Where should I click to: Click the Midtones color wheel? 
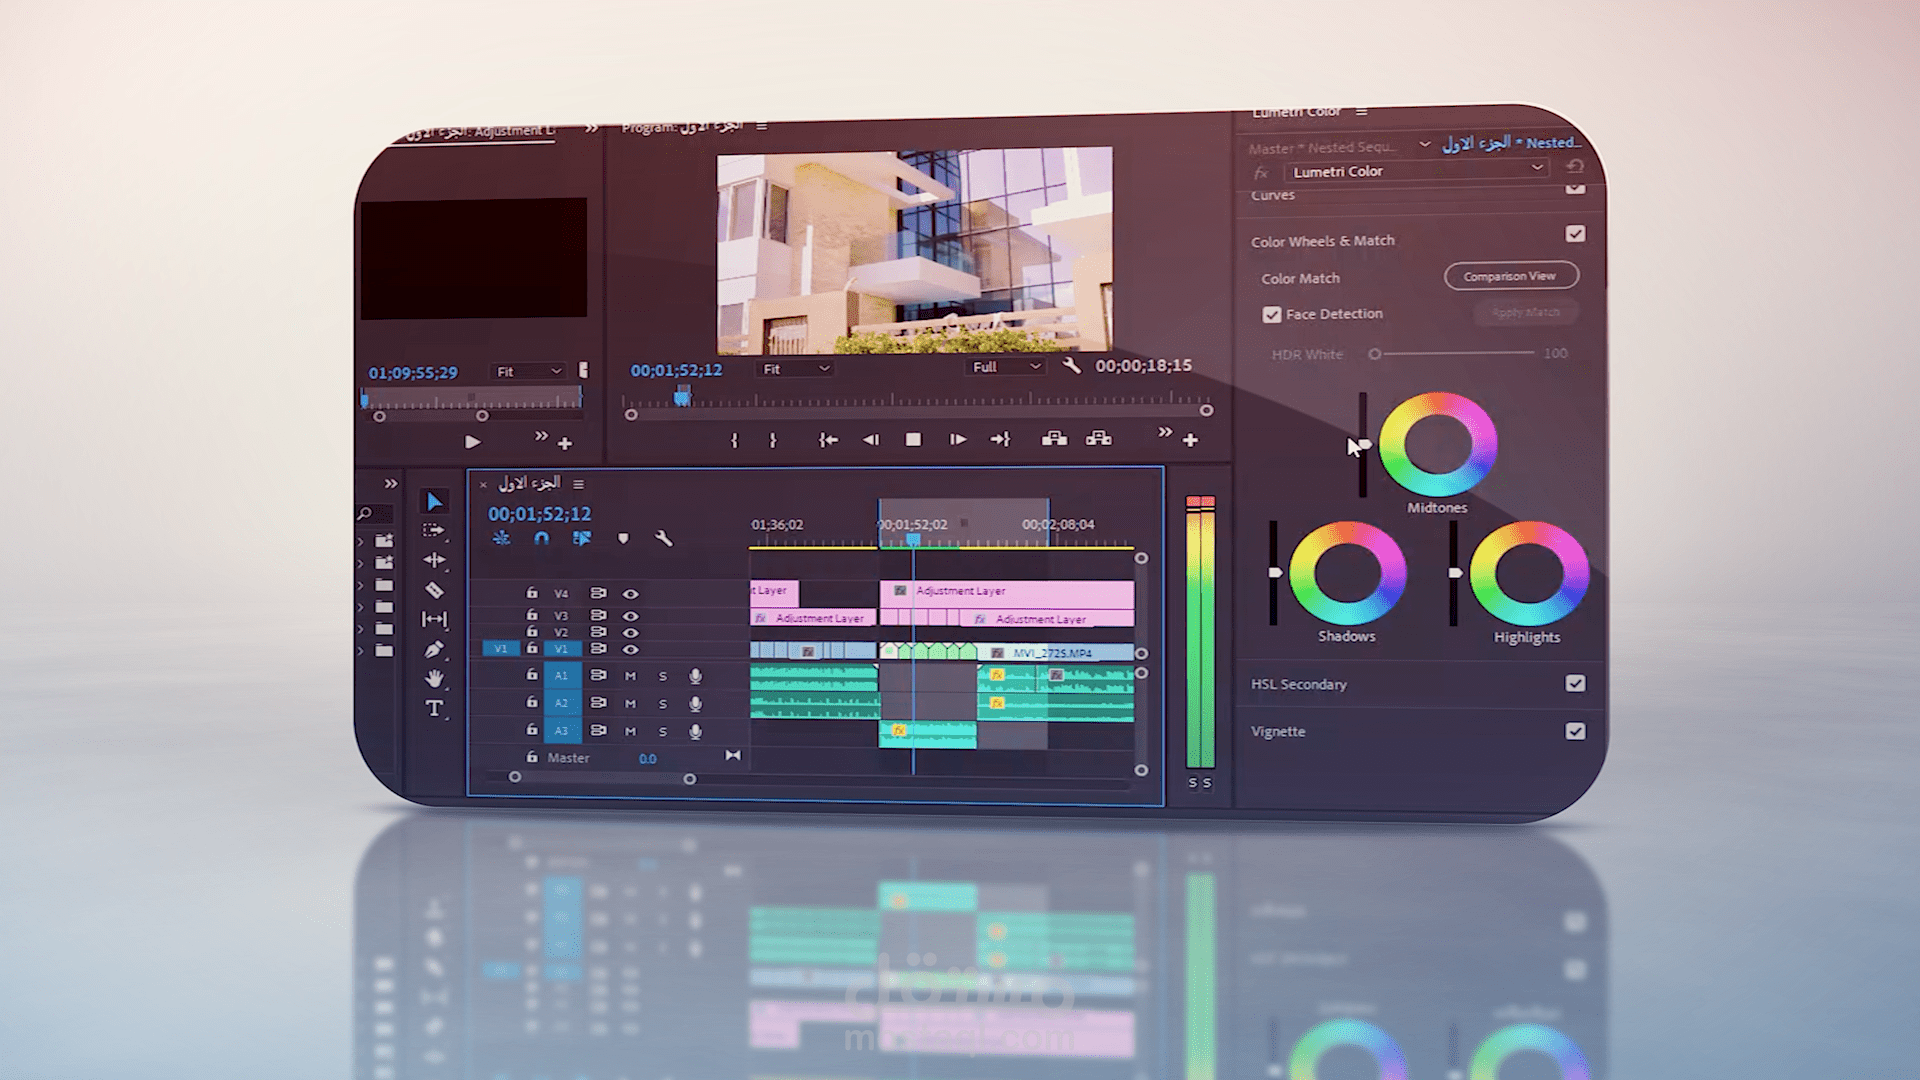point(1437,444)
